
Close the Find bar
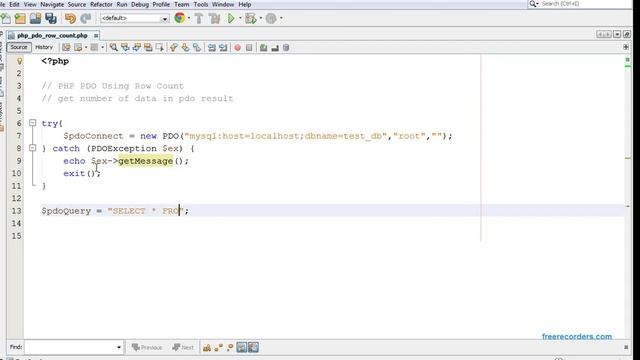[x=626, y=347]
